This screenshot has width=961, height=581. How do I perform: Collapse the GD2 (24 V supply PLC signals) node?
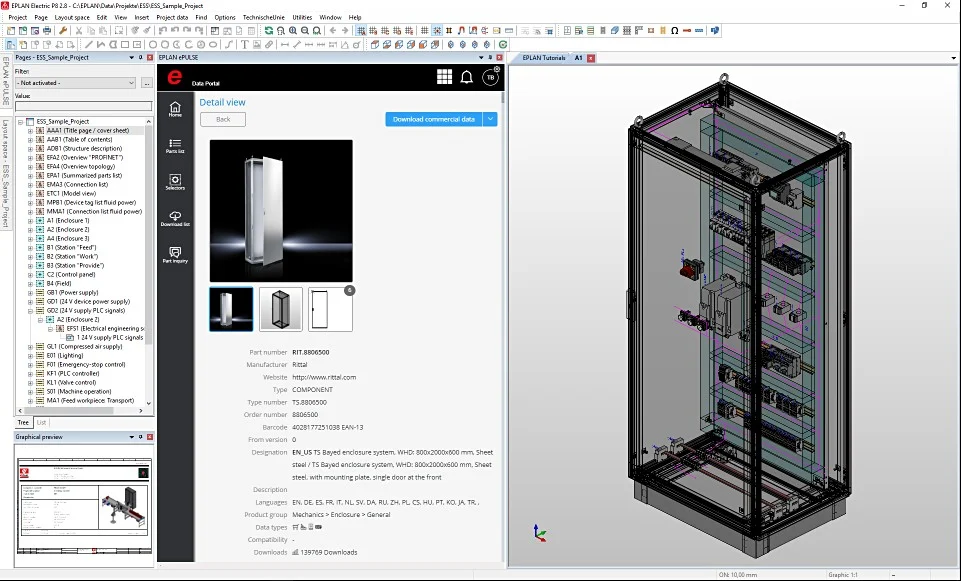(31, 311)
